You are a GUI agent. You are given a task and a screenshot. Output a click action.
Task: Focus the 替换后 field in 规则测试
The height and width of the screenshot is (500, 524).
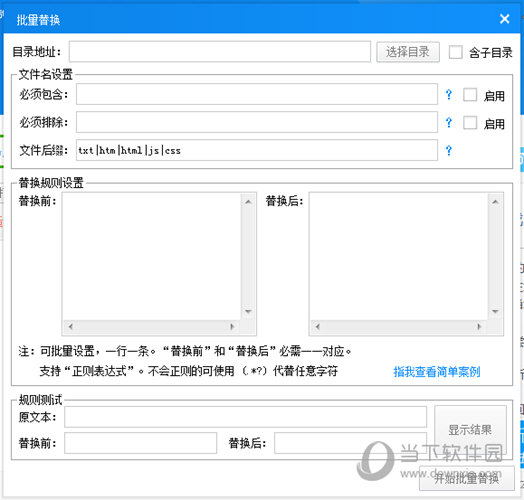[x=350, y=443]
